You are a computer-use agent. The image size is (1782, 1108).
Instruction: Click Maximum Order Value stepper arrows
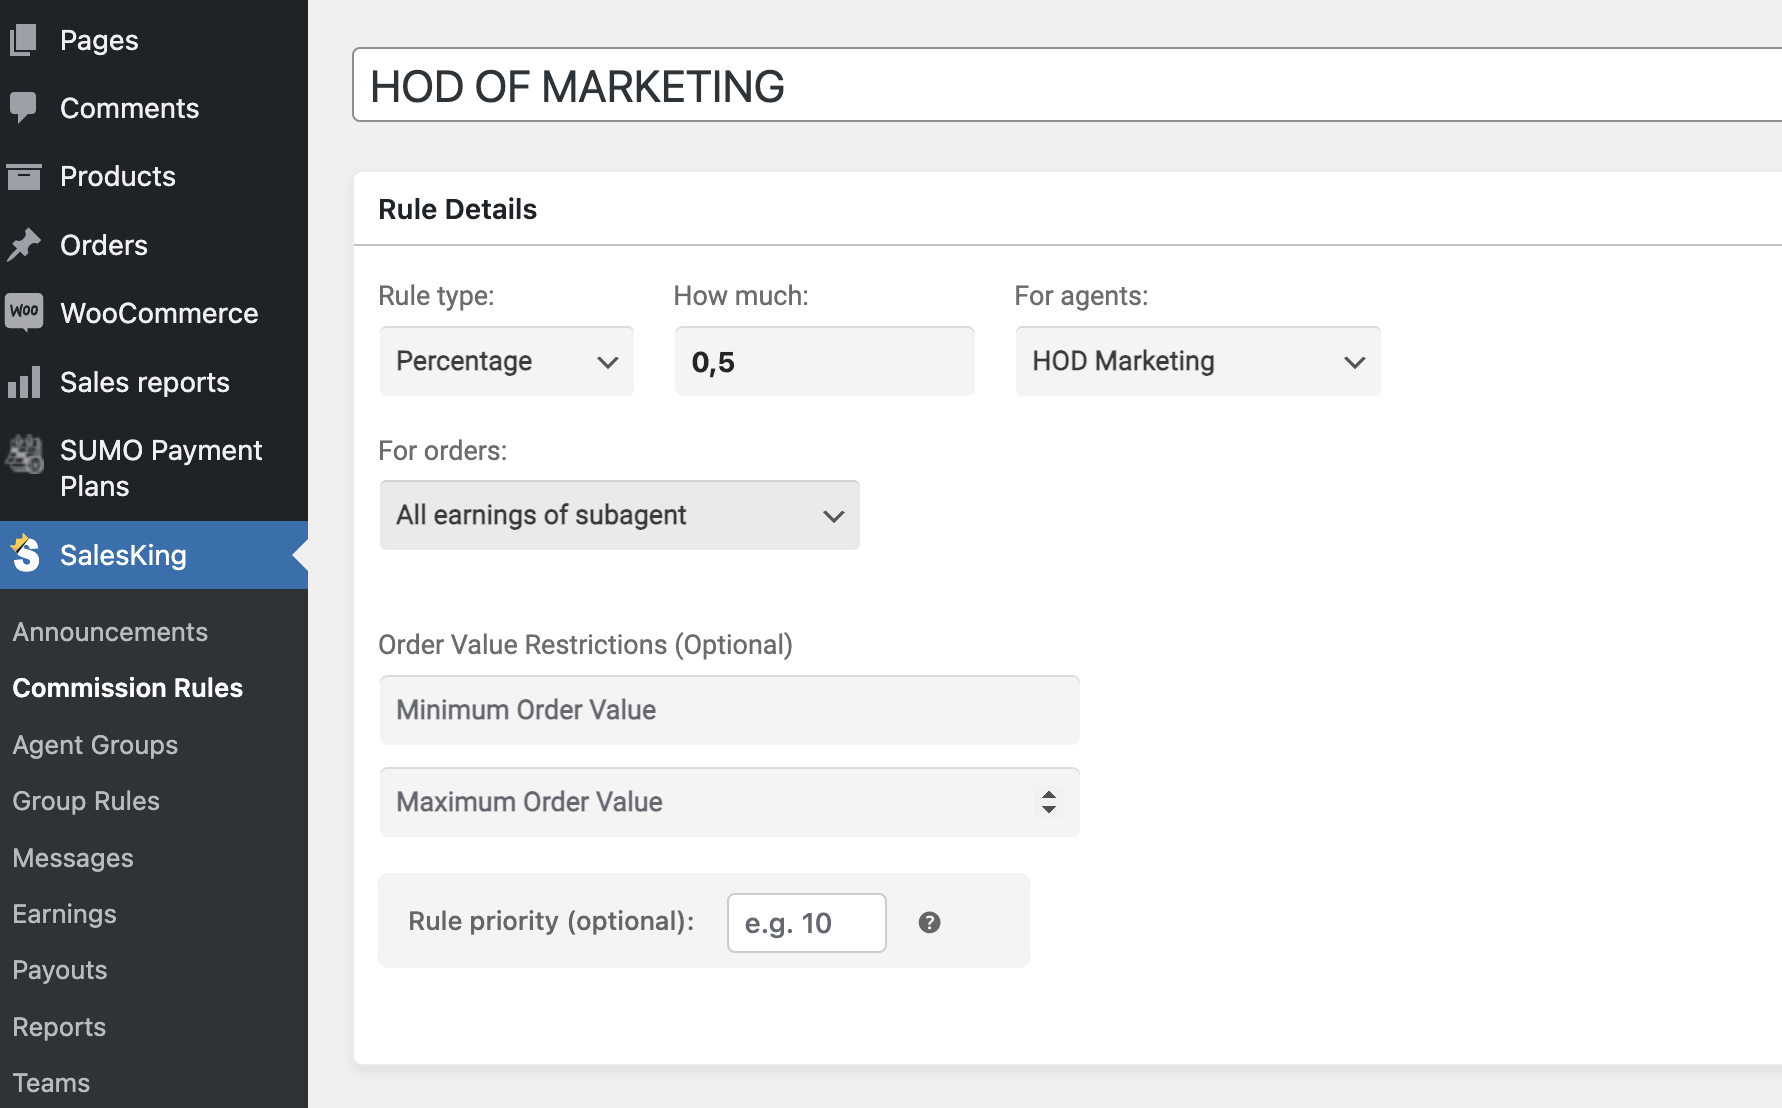click(x=1048, y=802)
